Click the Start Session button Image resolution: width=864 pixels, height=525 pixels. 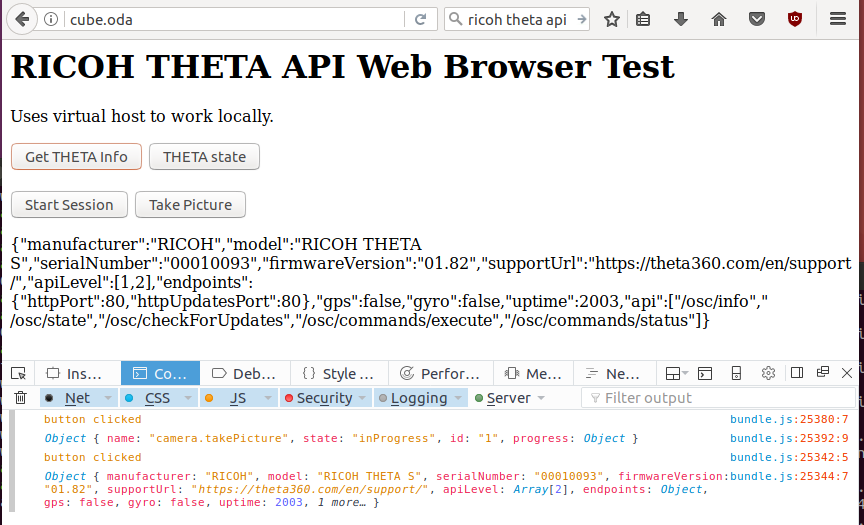pos(69,205)
